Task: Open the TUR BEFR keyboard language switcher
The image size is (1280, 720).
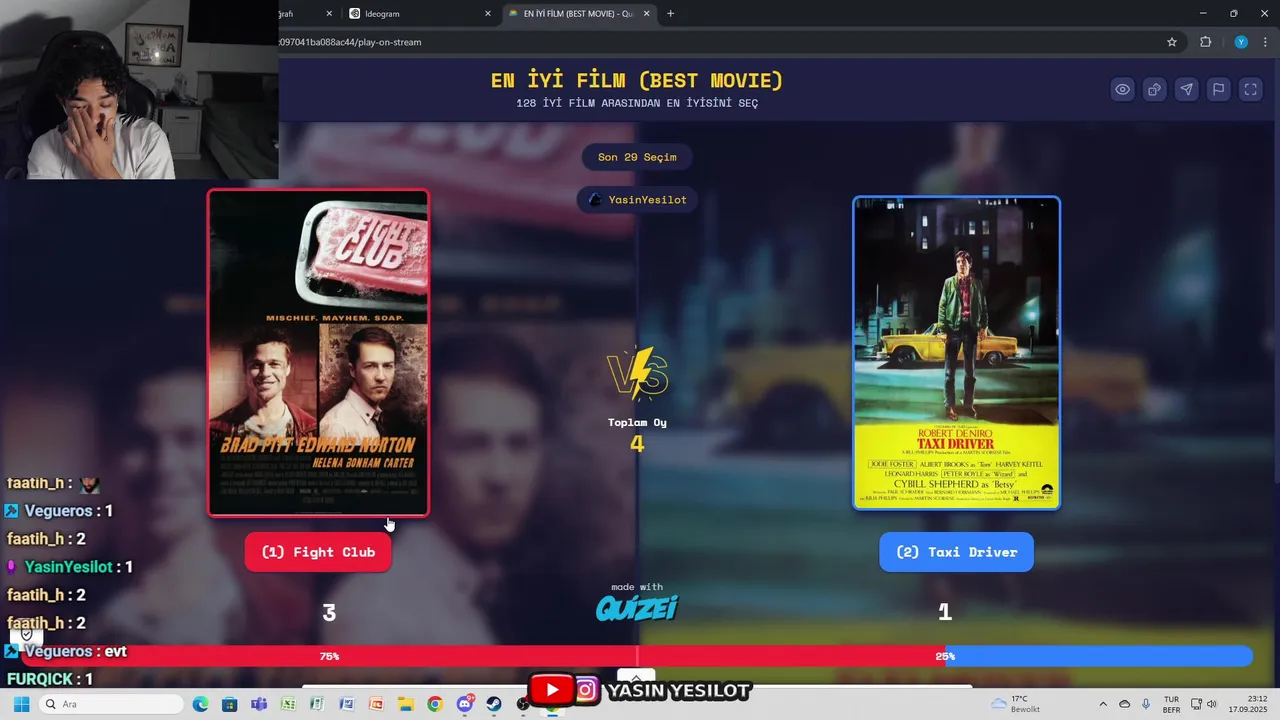Action: (1171, 704)
